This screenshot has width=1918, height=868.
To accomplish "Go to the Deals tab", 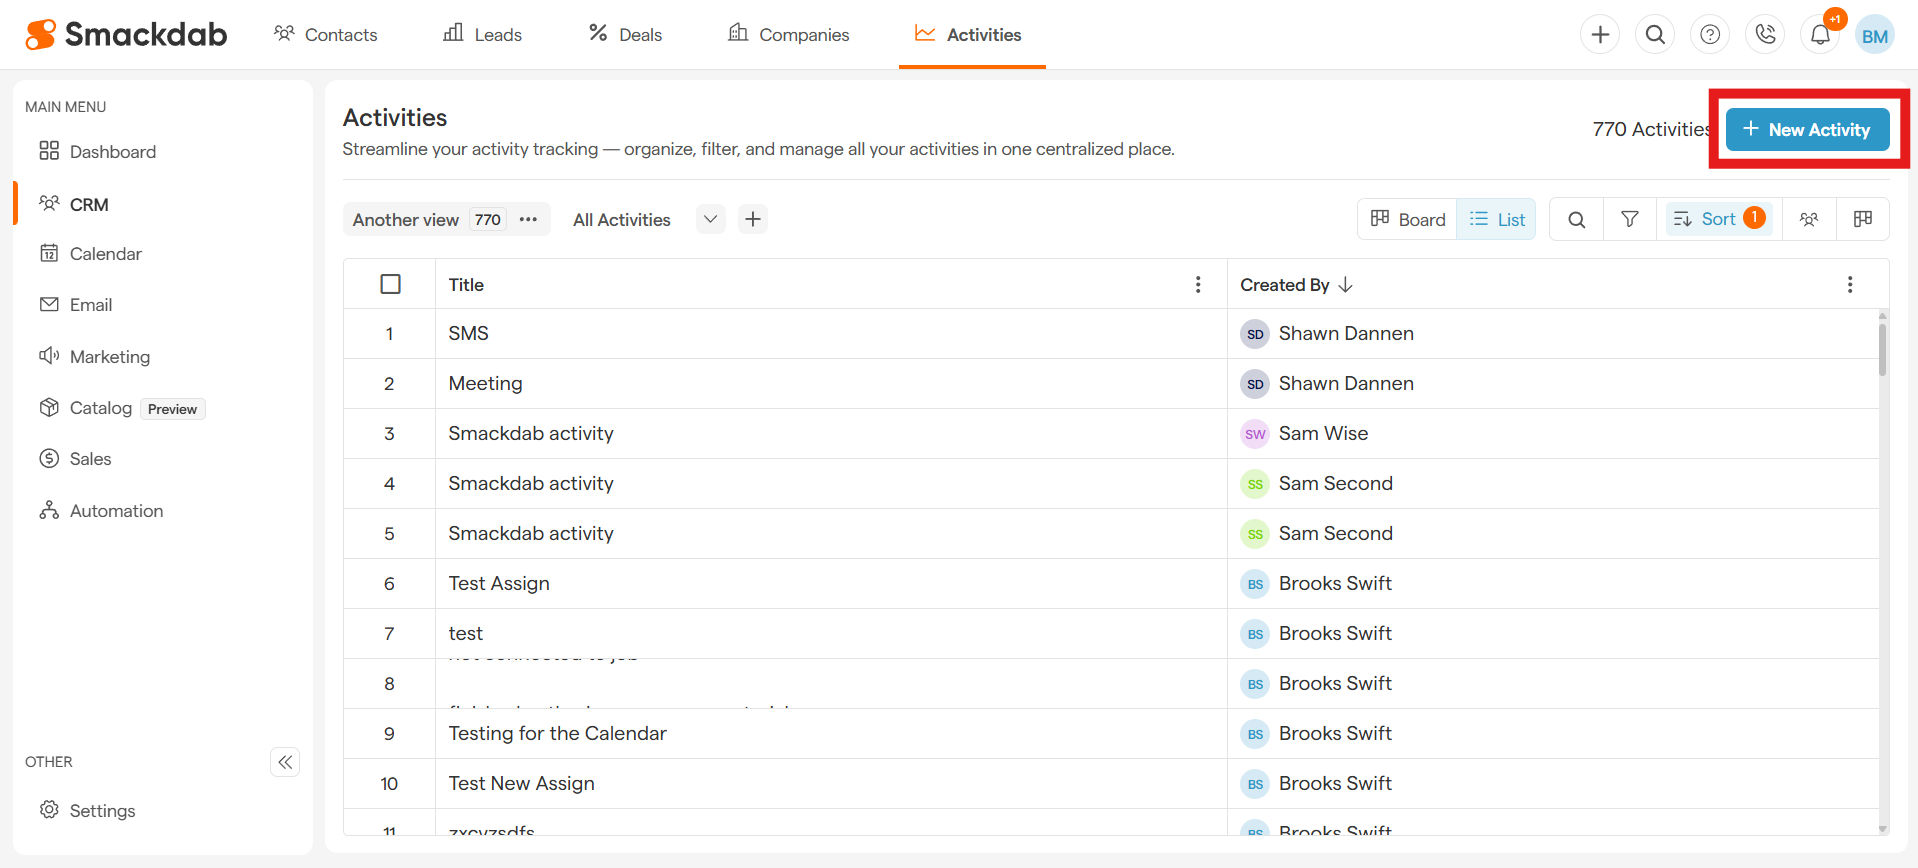I will (625, 35).
